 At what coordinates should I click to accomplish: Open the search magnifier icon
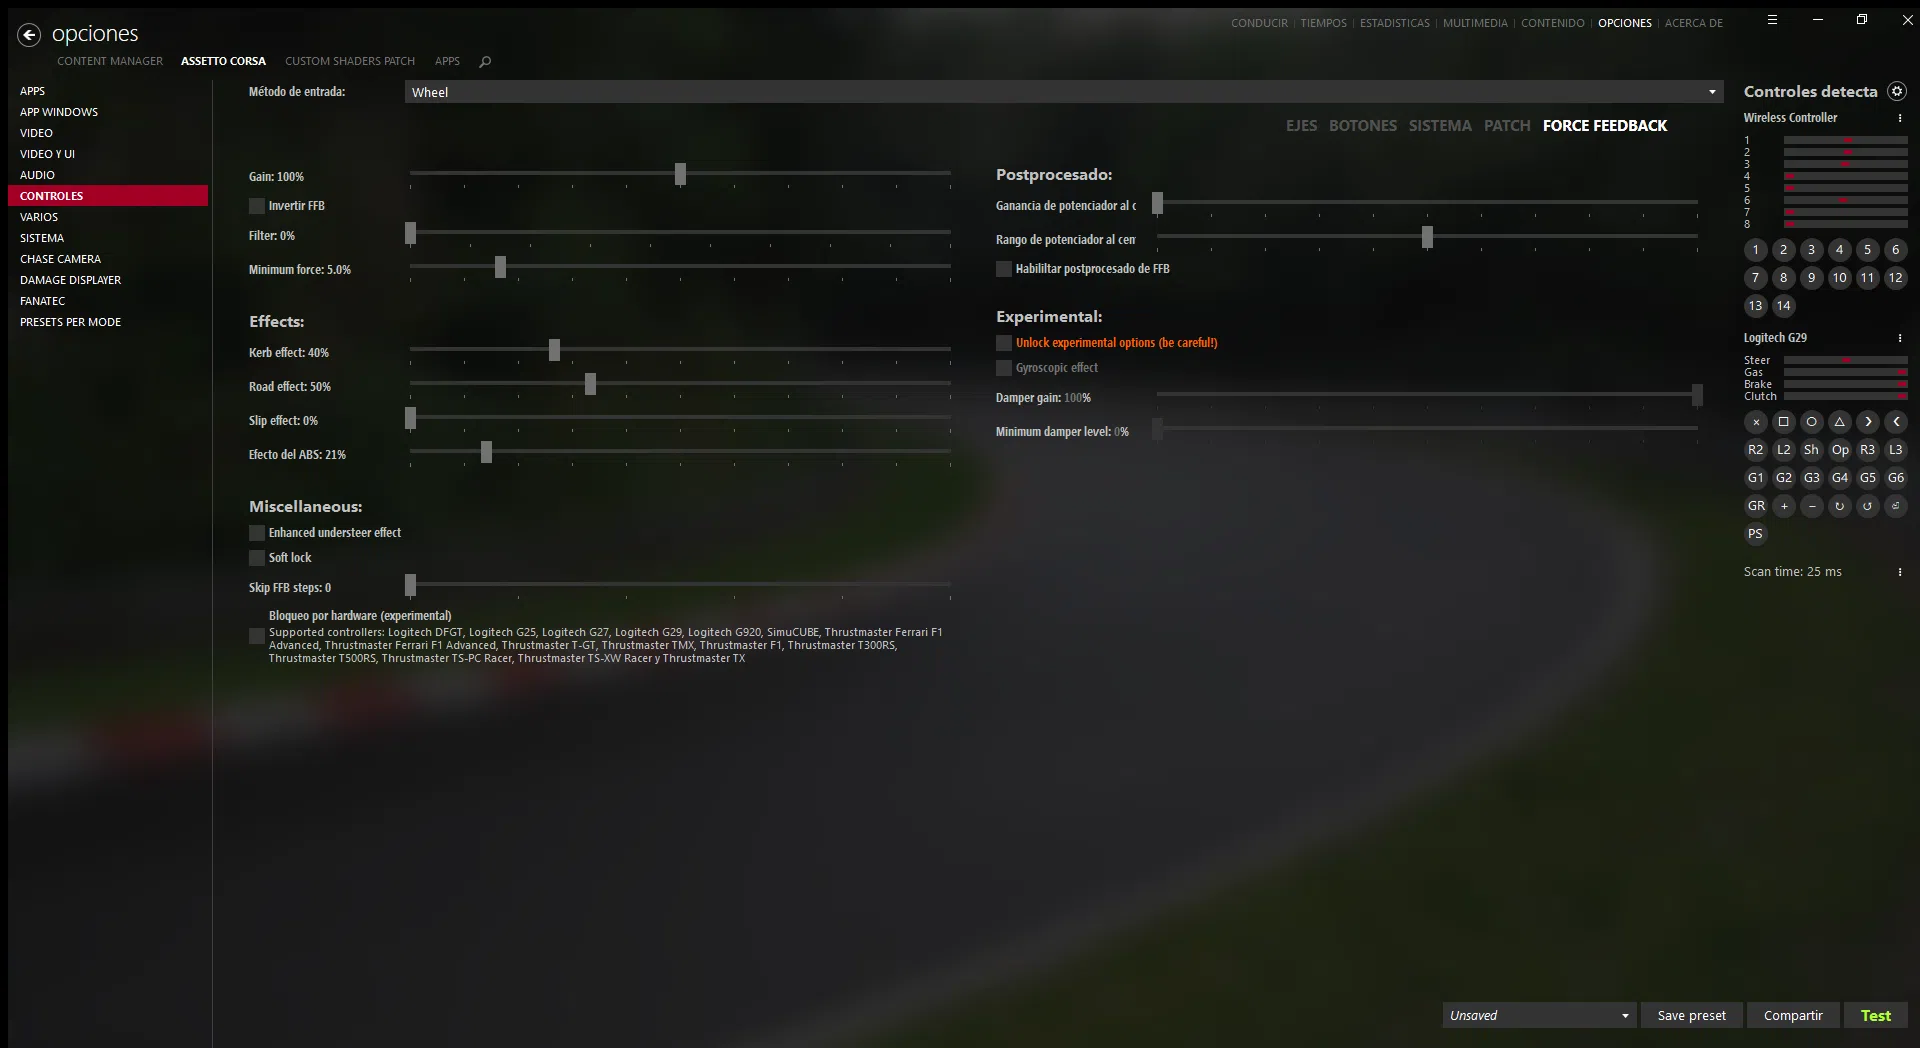(x=485, y=62)
